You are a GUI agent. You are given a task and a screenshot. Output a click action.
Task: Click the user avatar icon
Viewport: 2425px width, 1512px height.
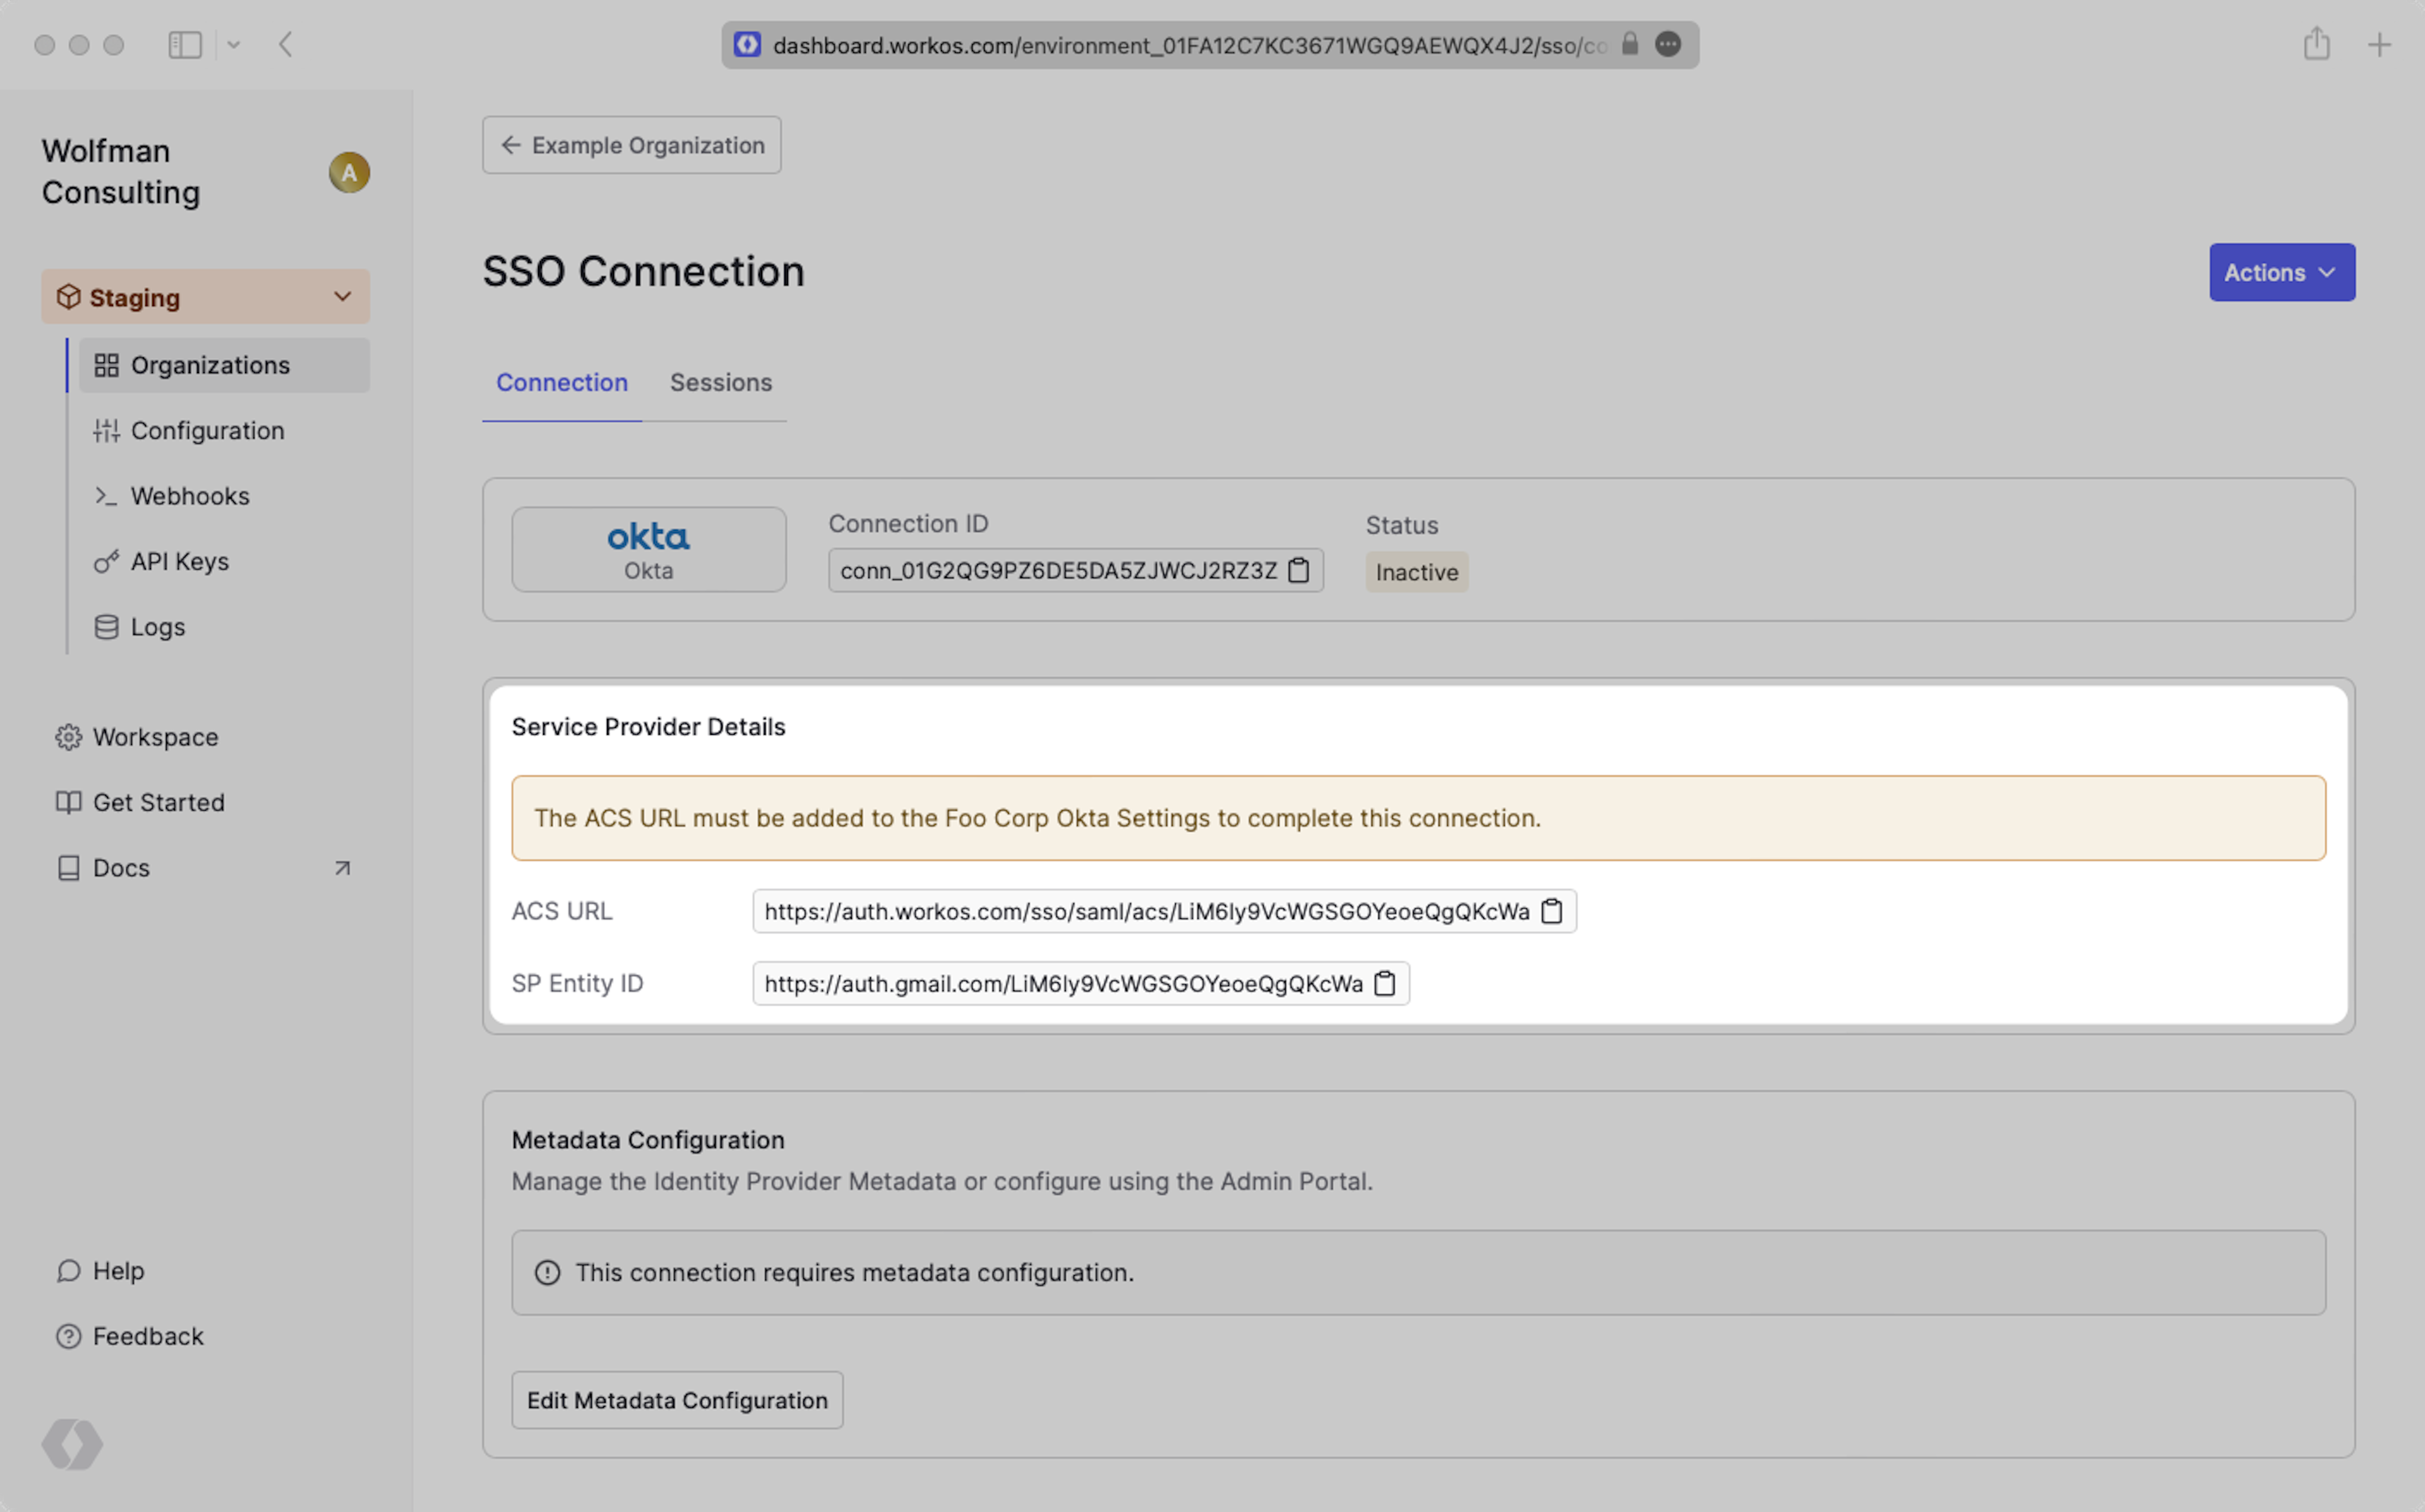(349, 172)
